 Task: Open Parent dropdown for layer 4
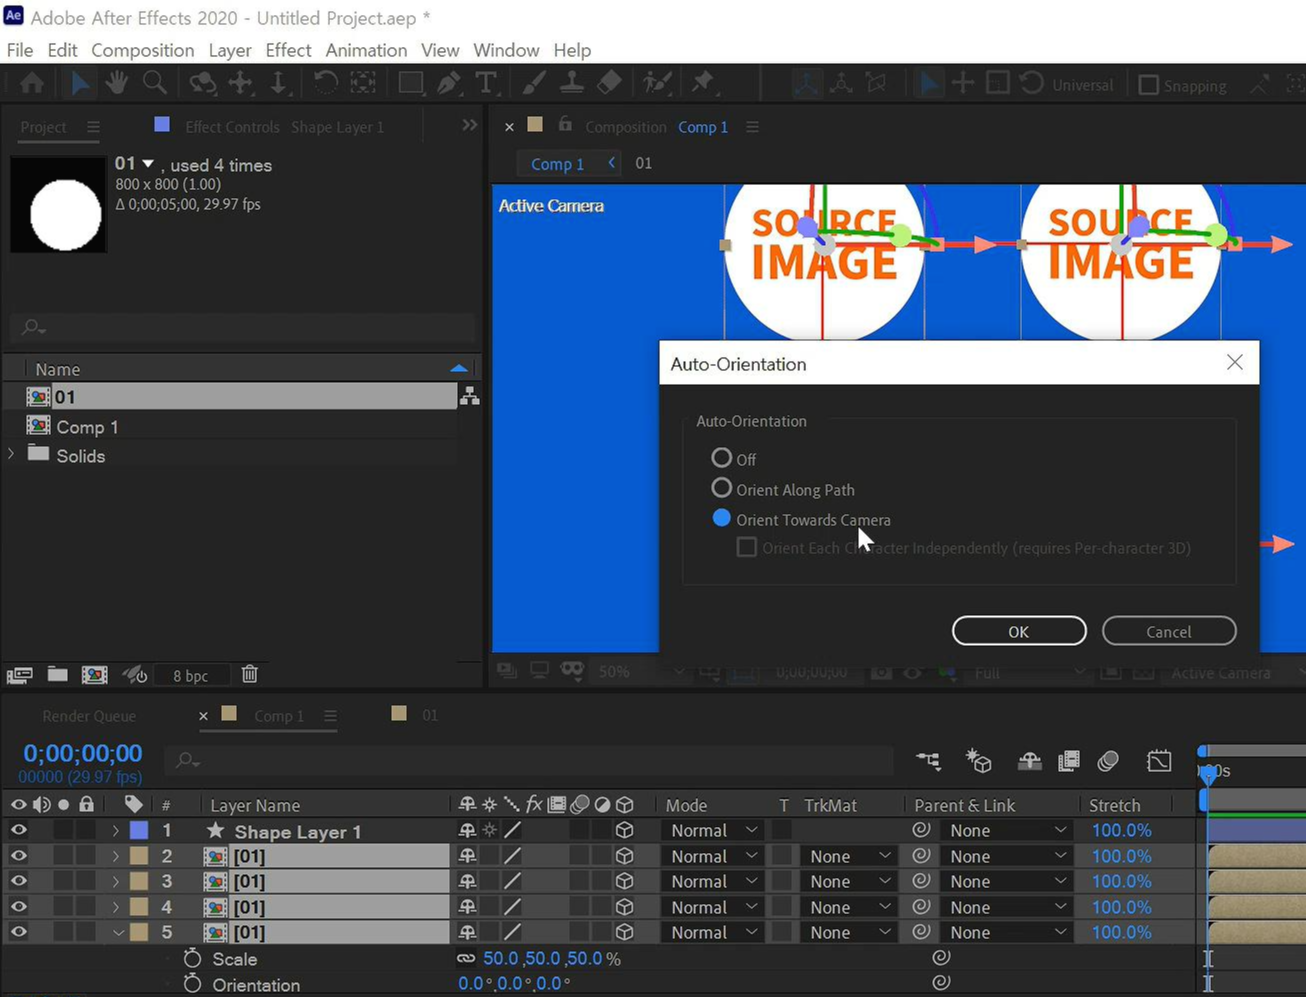(1006, 907)
